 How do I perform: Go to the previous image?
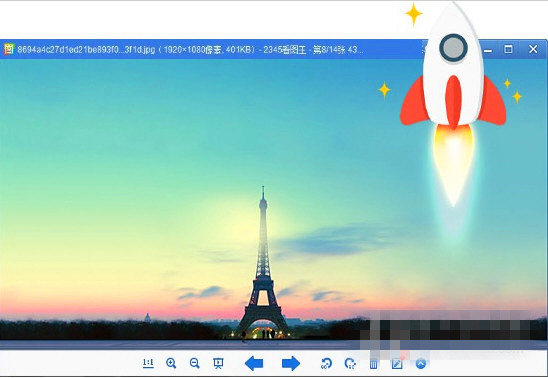coord(254,363)
